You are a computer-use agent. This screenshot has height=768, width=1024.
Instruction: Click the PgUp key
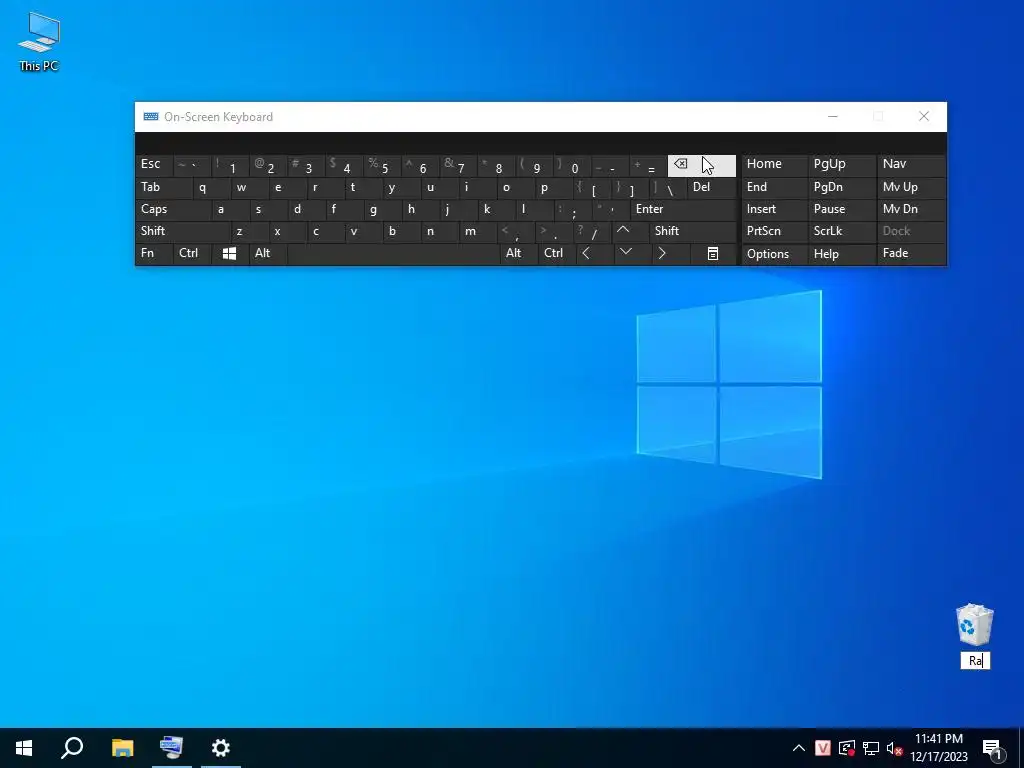tap(841, 165)
